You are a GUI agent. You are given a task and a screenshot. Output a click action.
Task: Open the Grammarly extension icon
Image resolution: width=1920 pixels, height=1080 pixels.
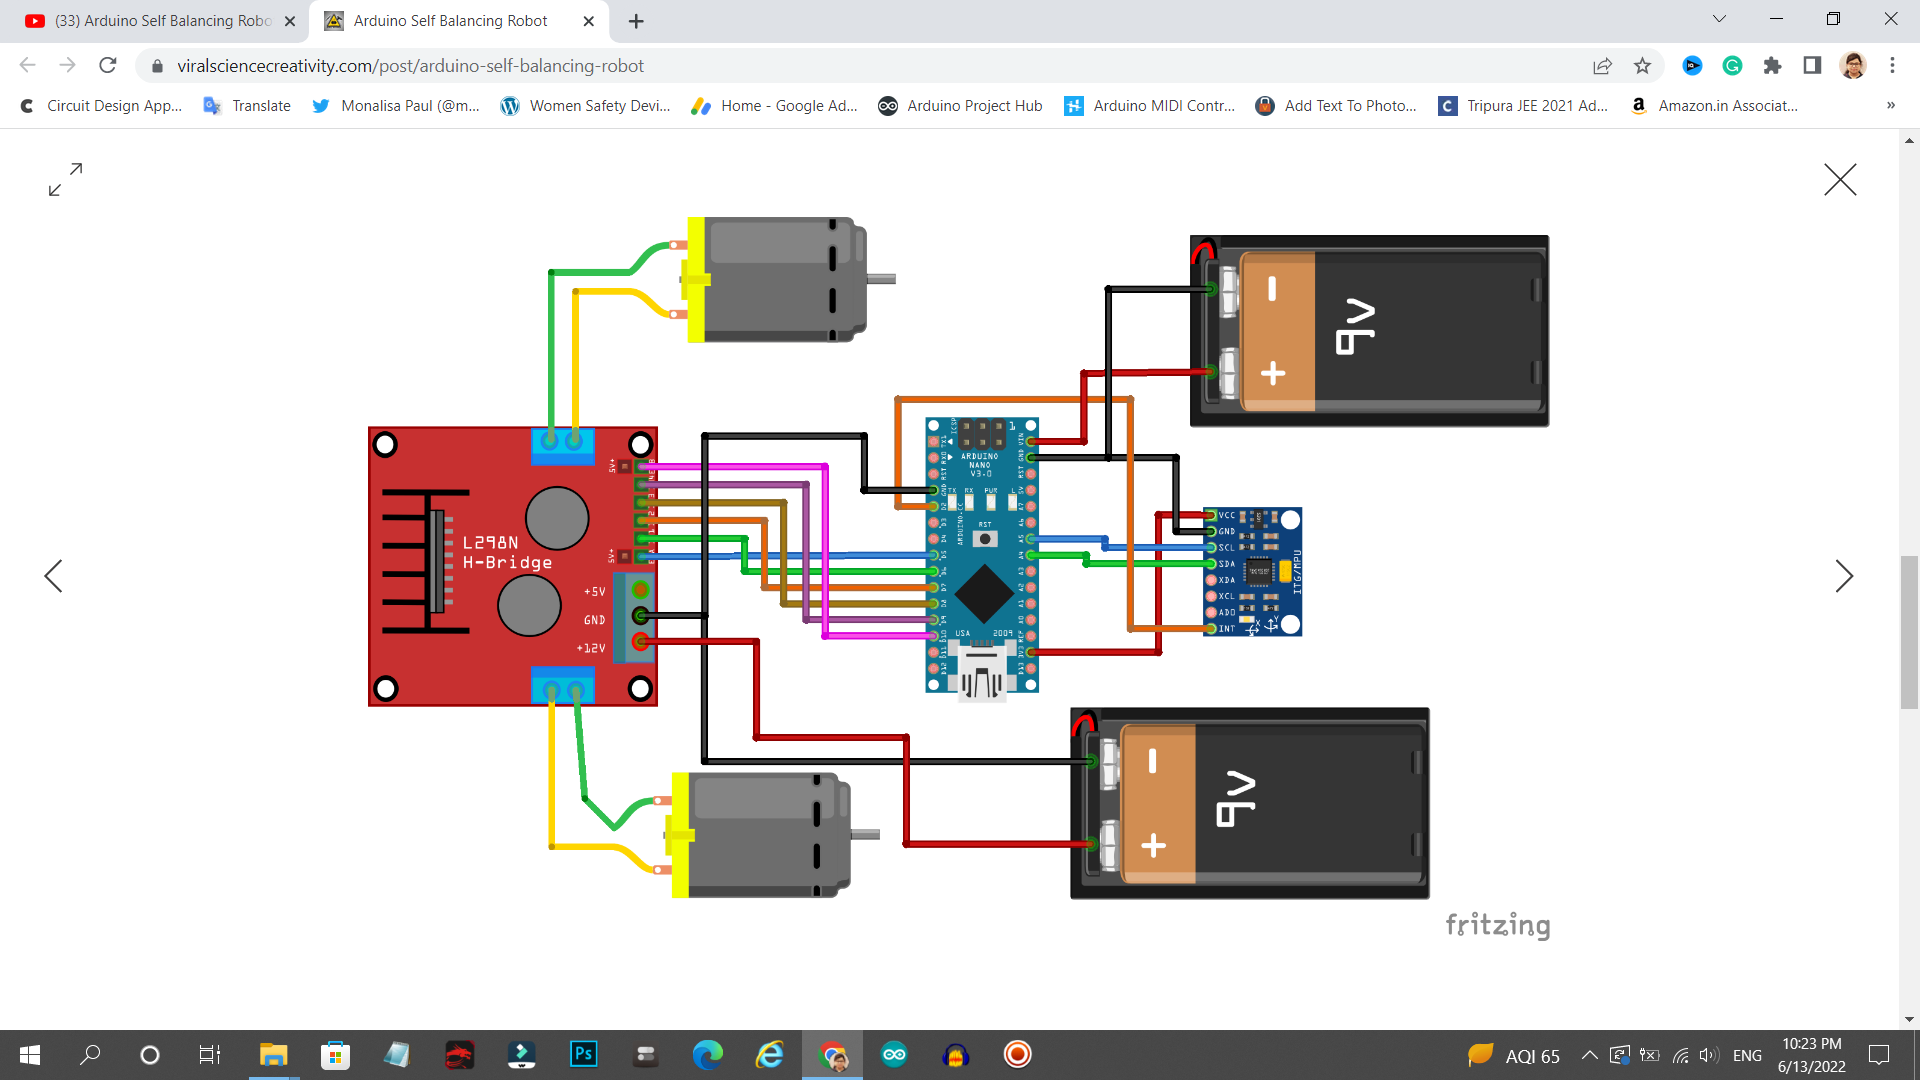point(1732,65)
